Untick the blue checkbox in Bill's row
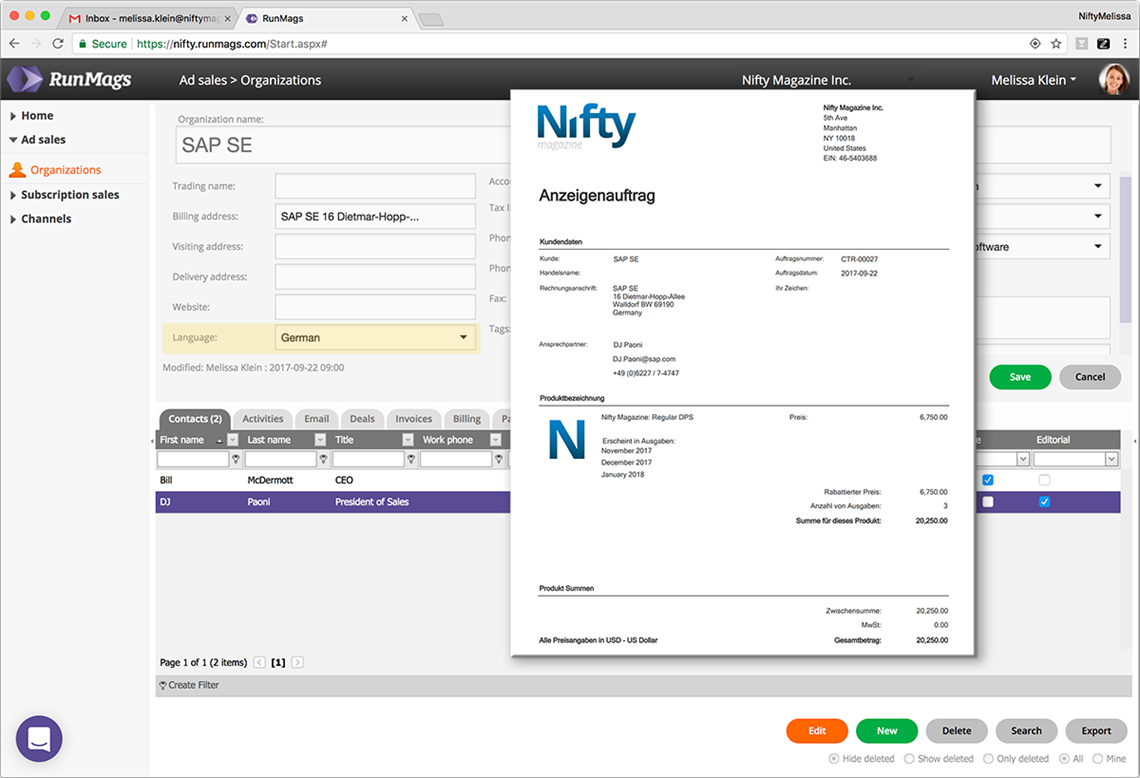The image size is (1140, 778). [987, 480]
